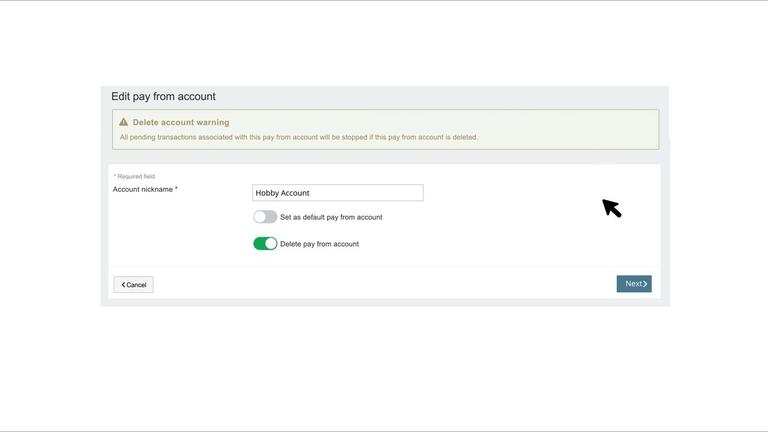Click the 'Set as default pay from account' label

pos(331,217)
